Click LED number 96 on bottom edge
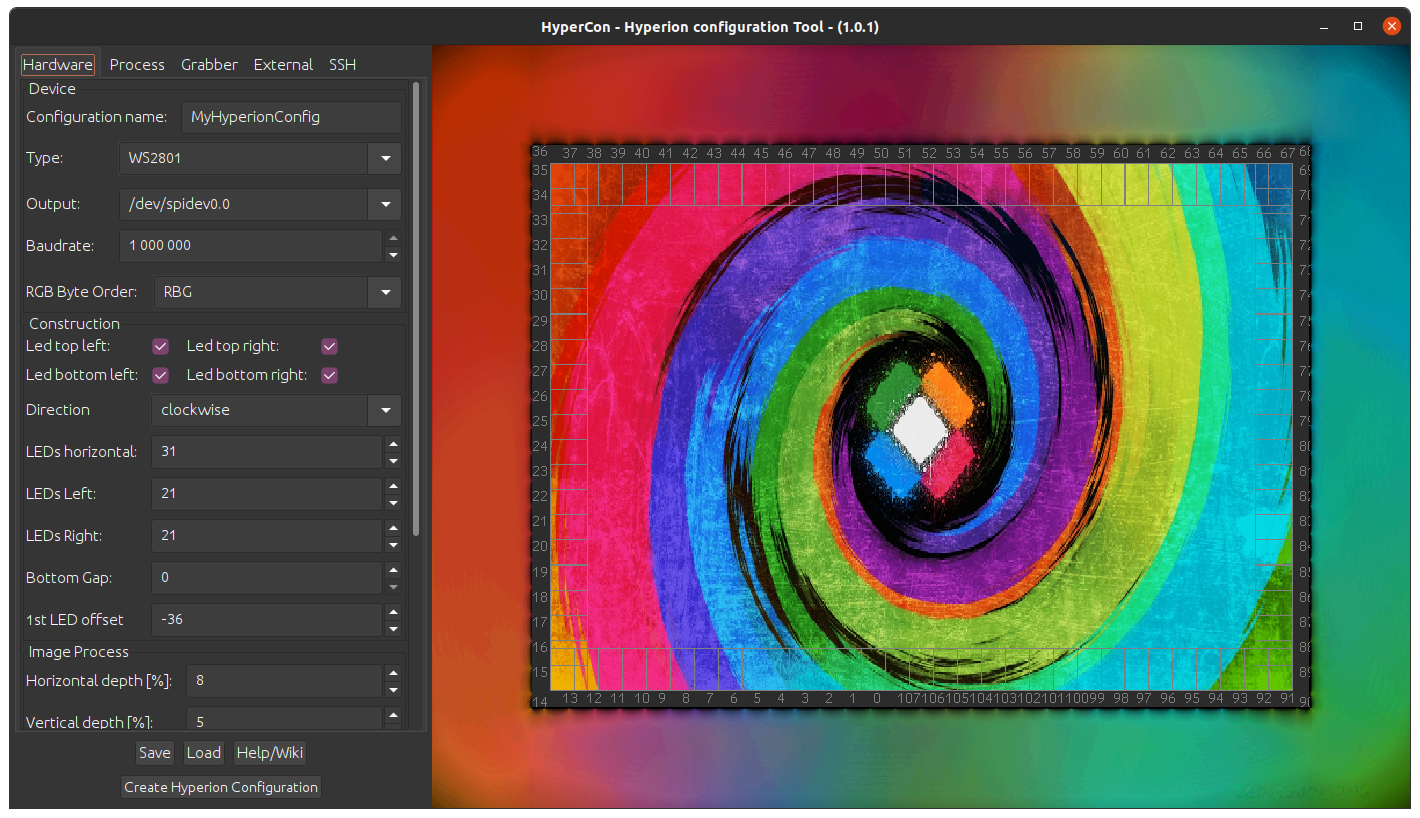Screen dimensions: 1420x818 1168,698
